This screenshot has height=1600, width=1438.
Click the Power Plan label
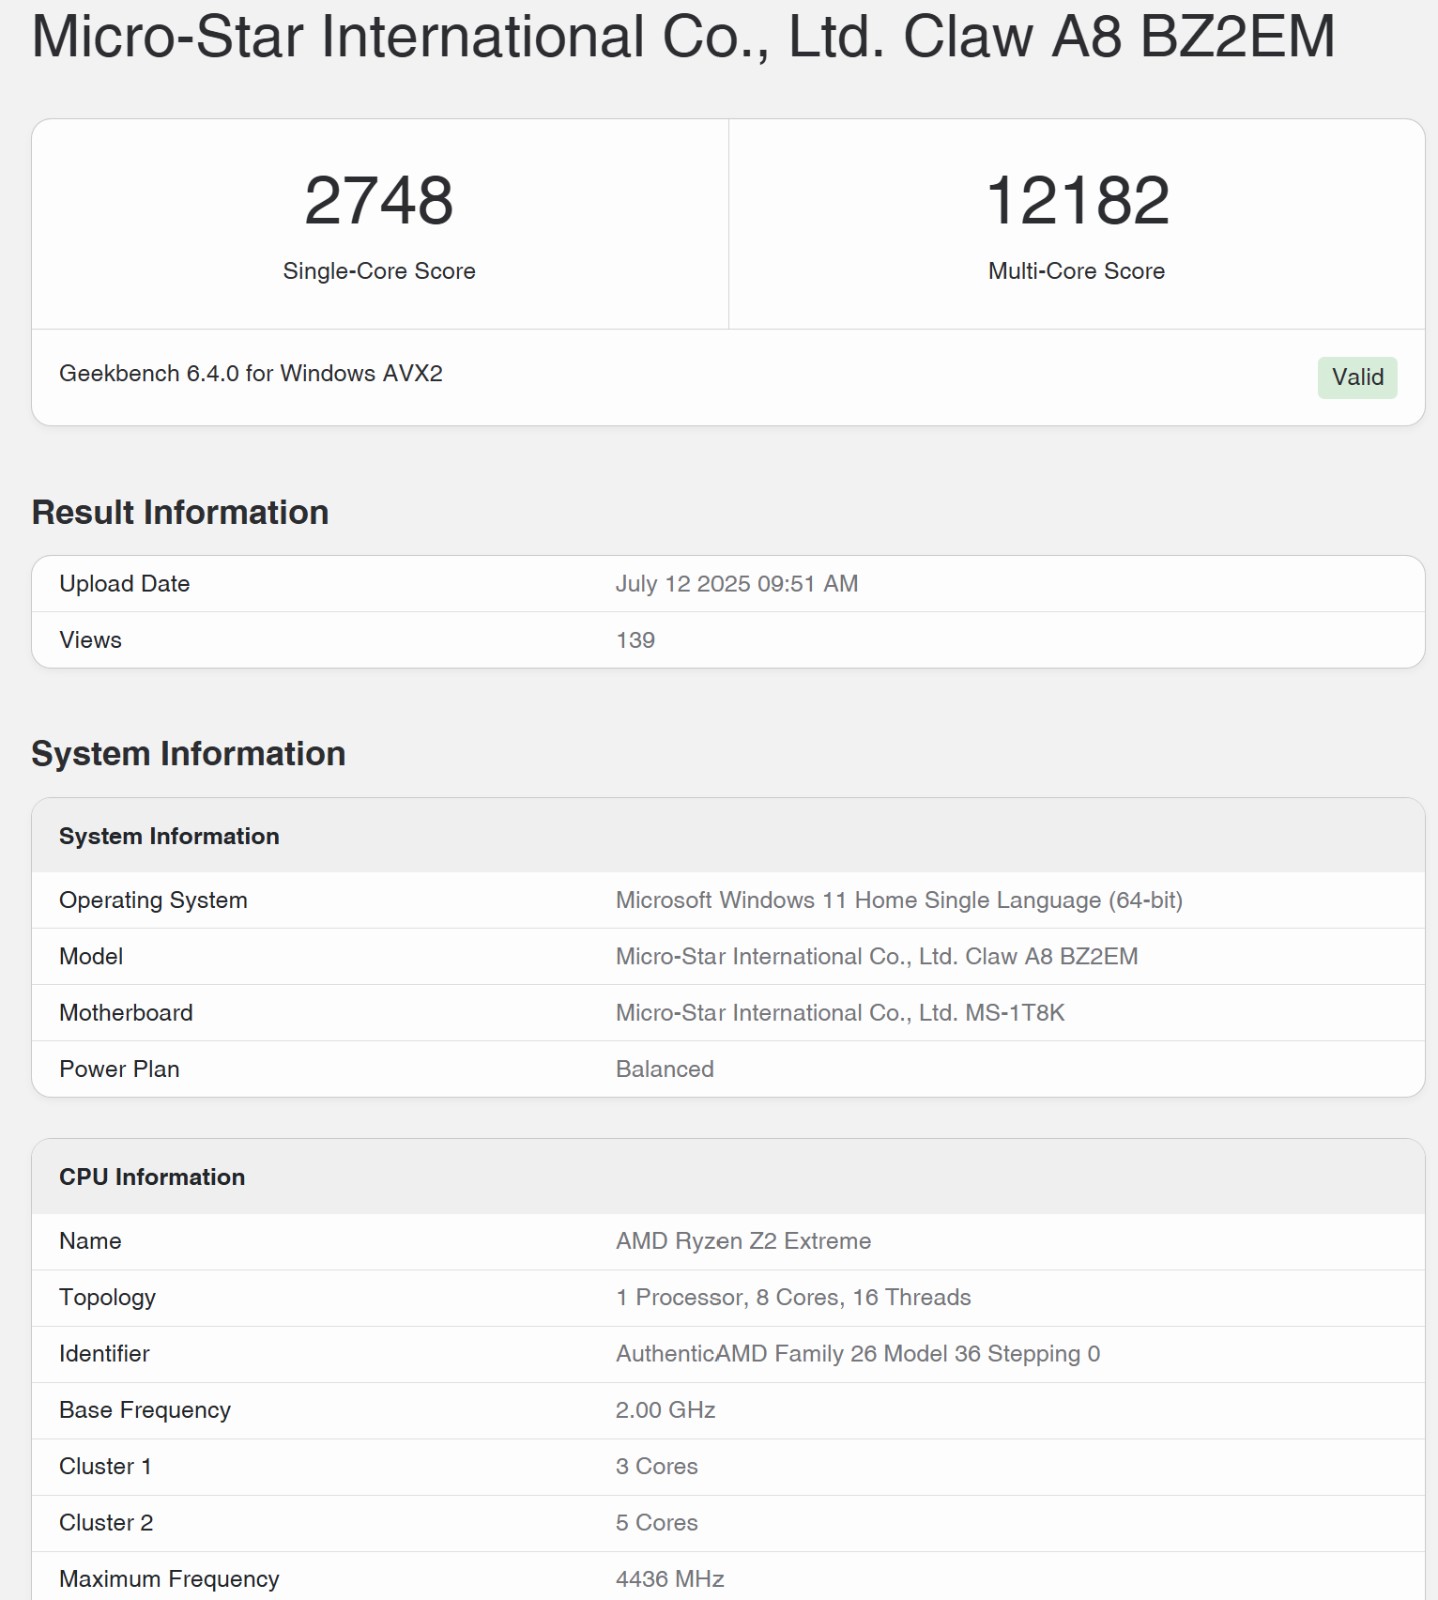click(x=120, y=1069)
